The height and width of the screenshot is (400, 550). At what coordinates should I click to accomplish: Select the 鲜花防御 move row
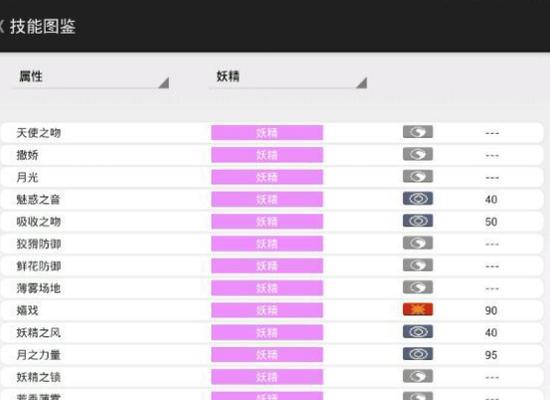tap(272, 266)
